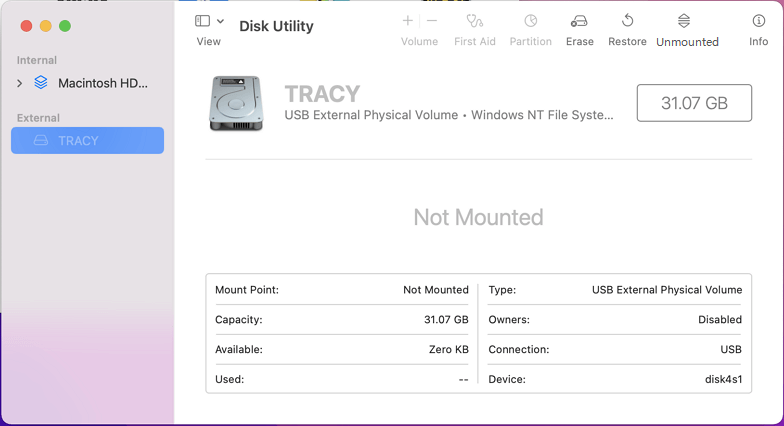Viewport: 784px width, 426px height.
Task: Minimize the Disk Utility window
Action: pos(45,26)
